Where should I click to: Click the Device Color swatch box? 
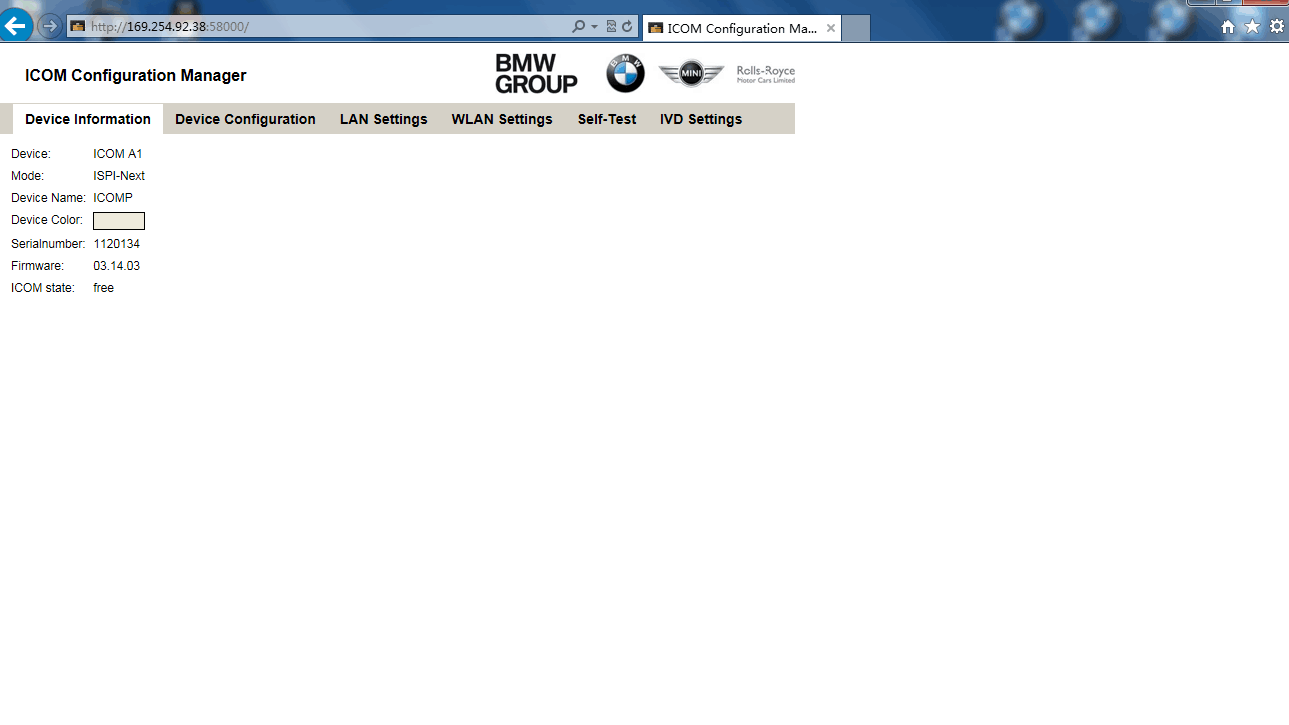119,221
